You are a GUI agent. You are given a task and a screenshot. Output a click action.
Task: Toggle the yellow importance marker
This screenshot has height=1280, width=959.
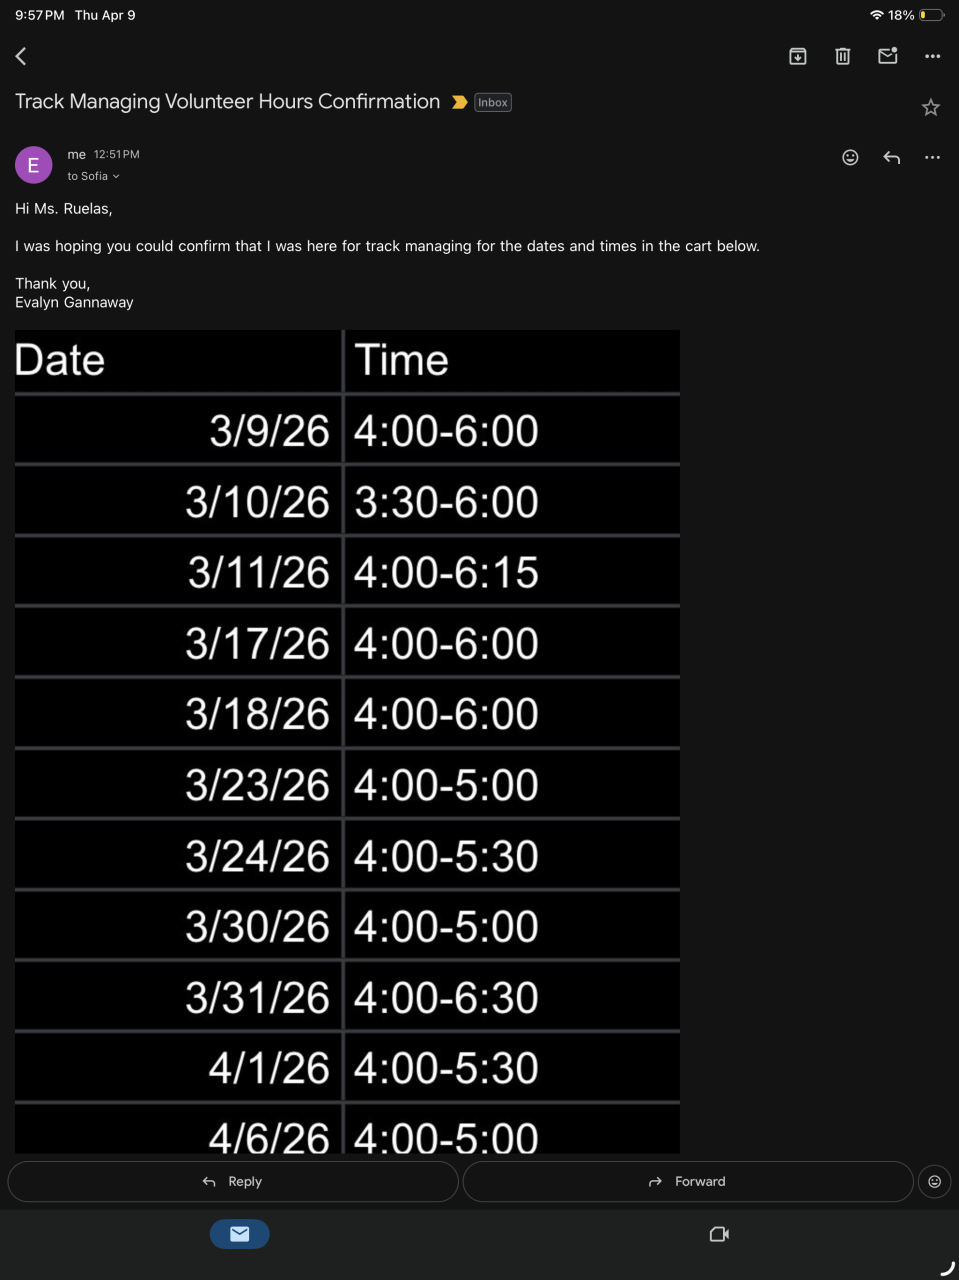tap(459, 102)
